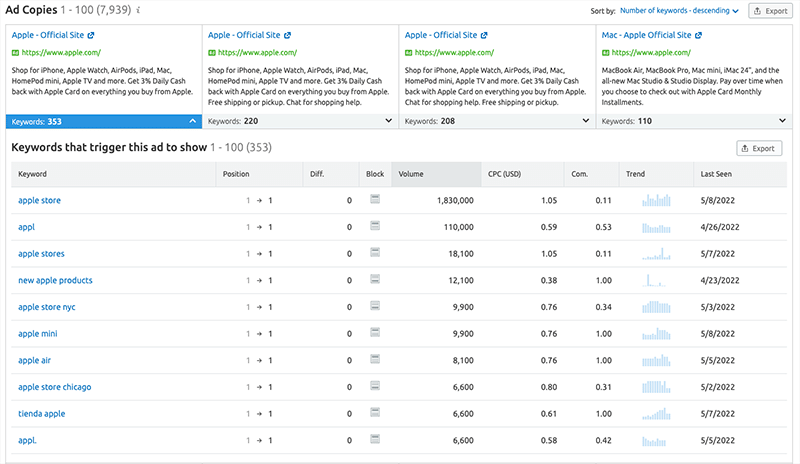The width and height of the screenshot is (800, 464).
Task: Open the 'apple mini' keyword link
Action: click(38, 334)
